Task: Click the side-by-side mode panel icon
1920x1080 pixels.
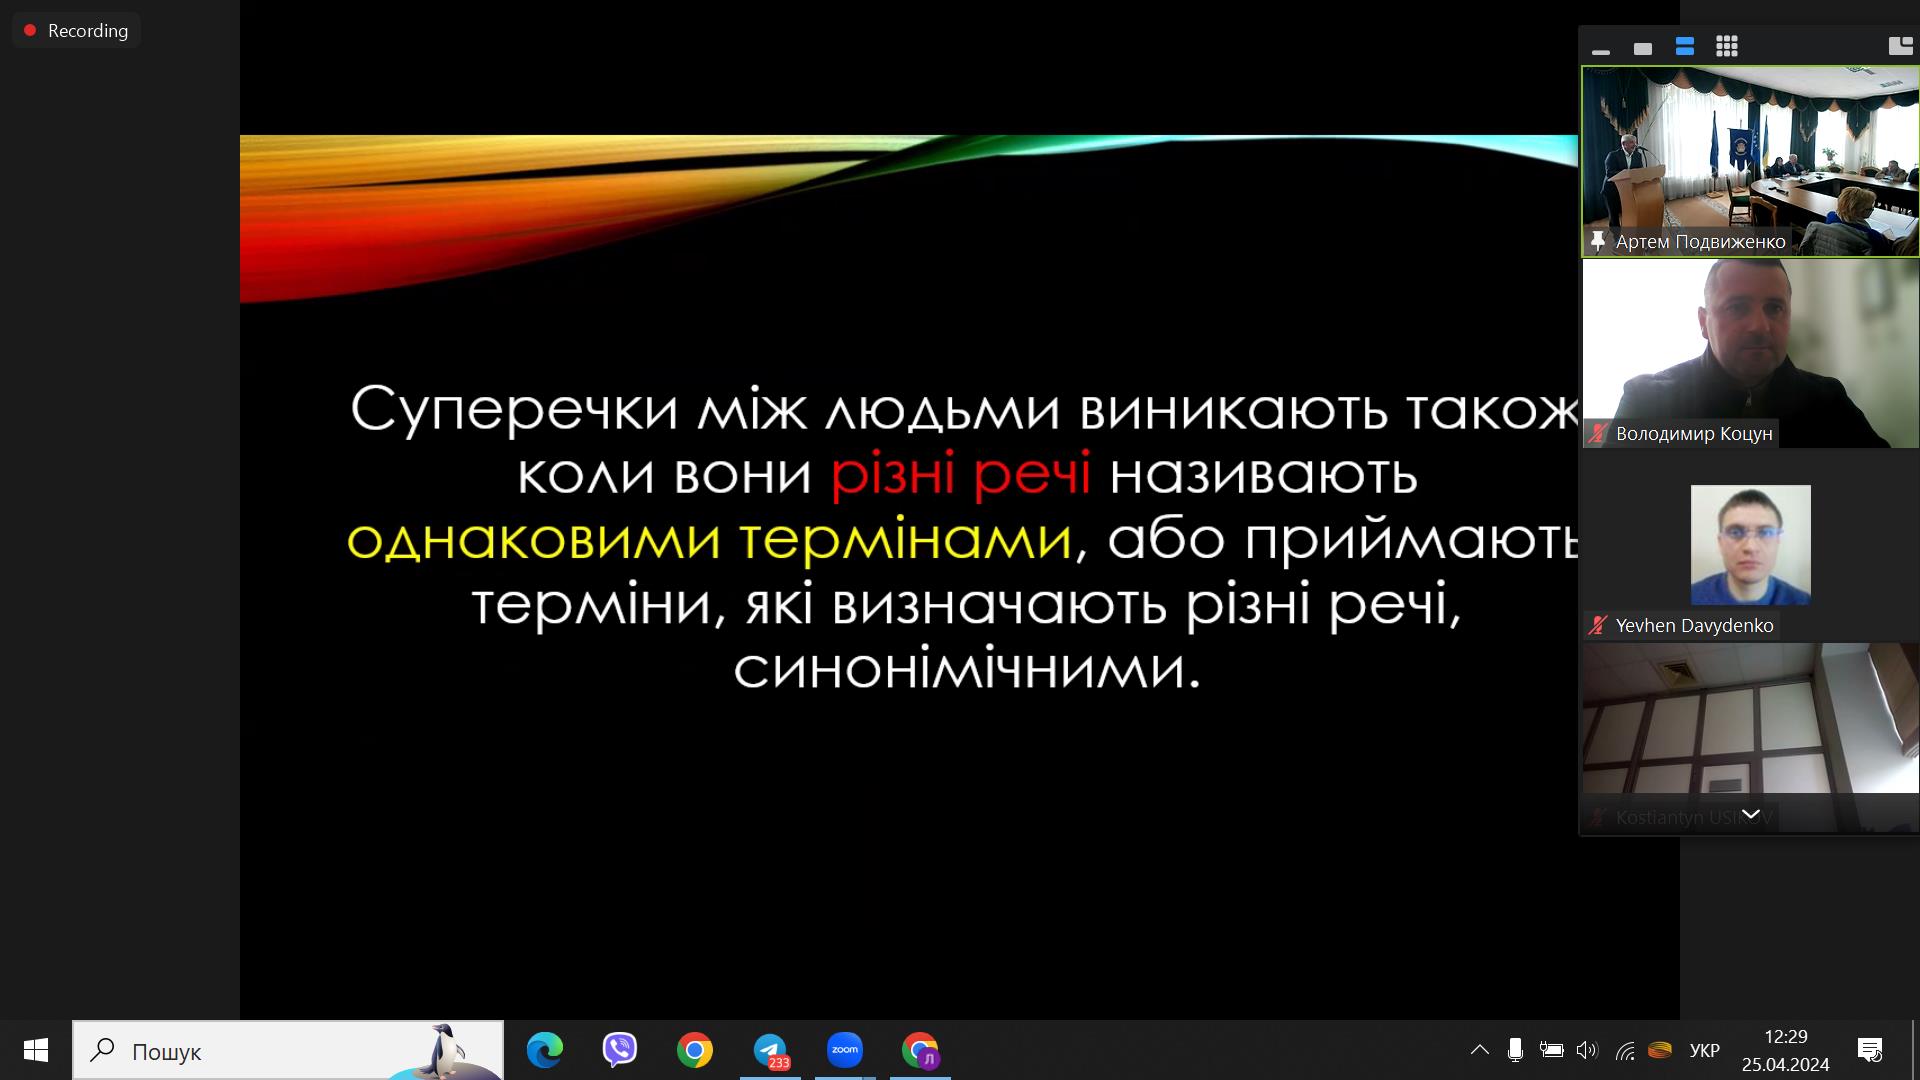Action: 1899,46
